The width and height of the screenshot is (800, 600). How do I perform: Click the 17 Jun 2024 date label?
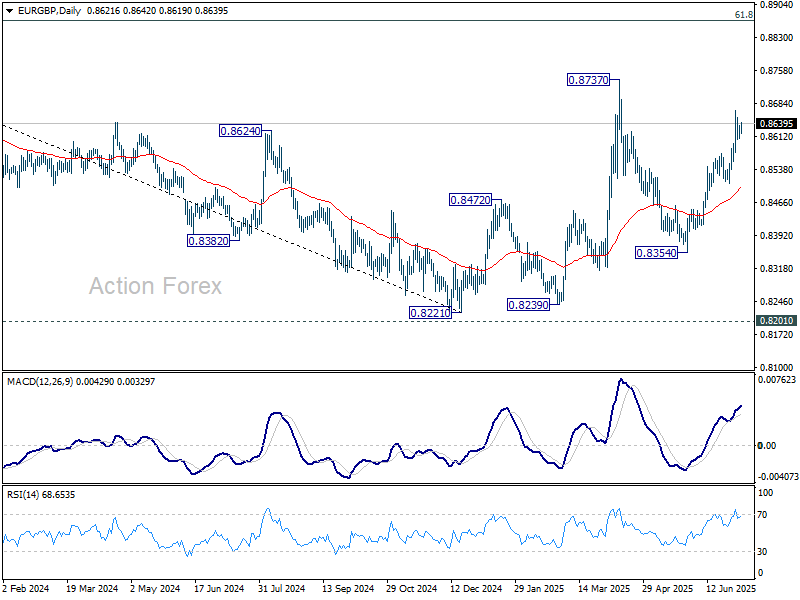click(219, 588)
